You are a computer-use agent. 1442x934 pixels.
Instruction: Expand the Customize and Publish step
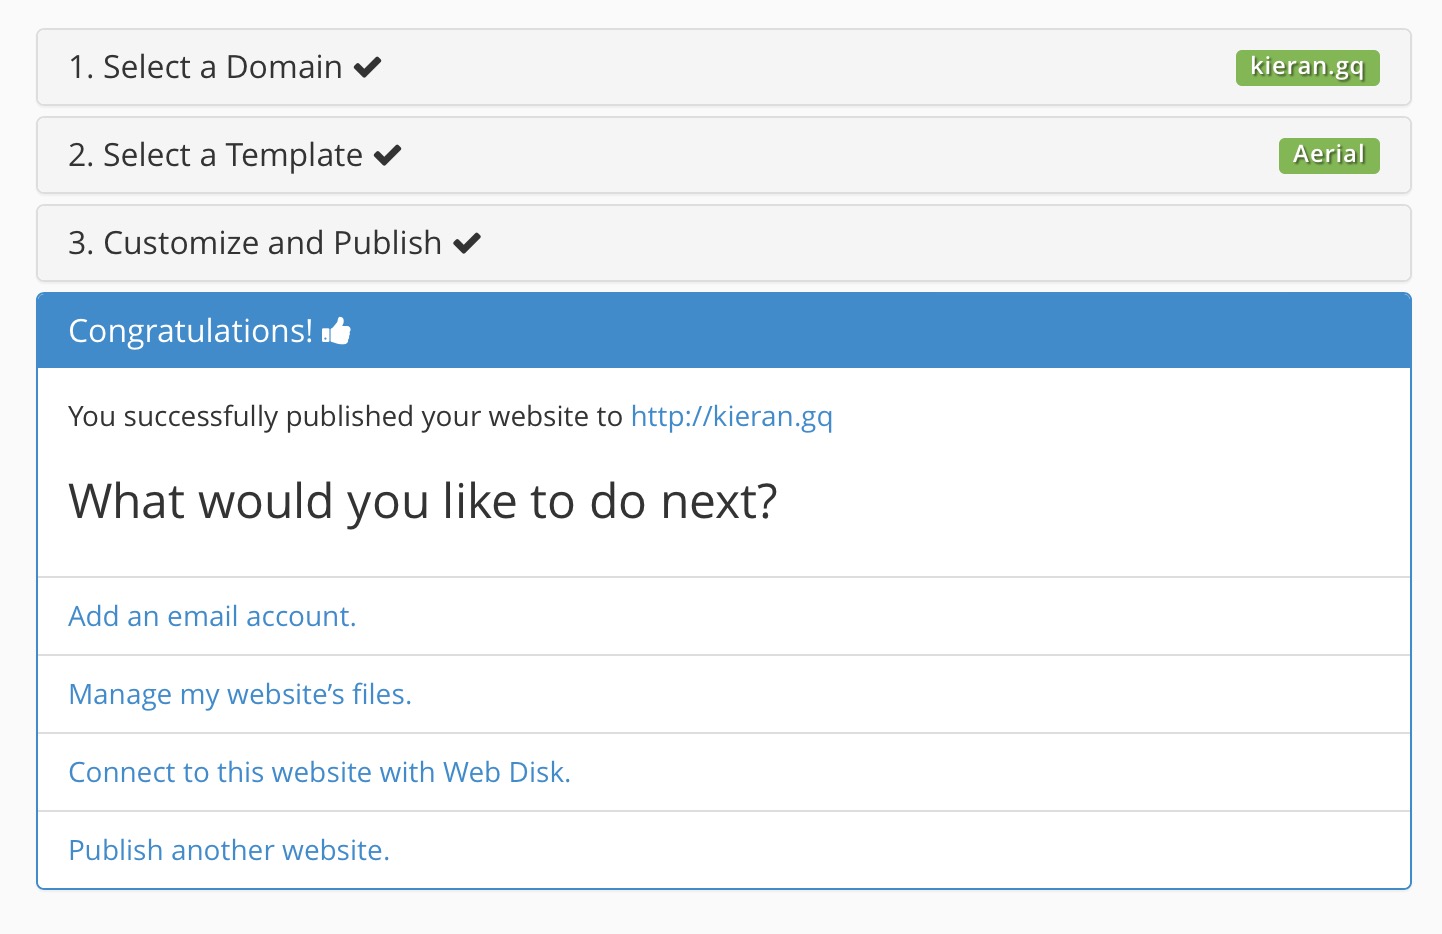(724, 243)
